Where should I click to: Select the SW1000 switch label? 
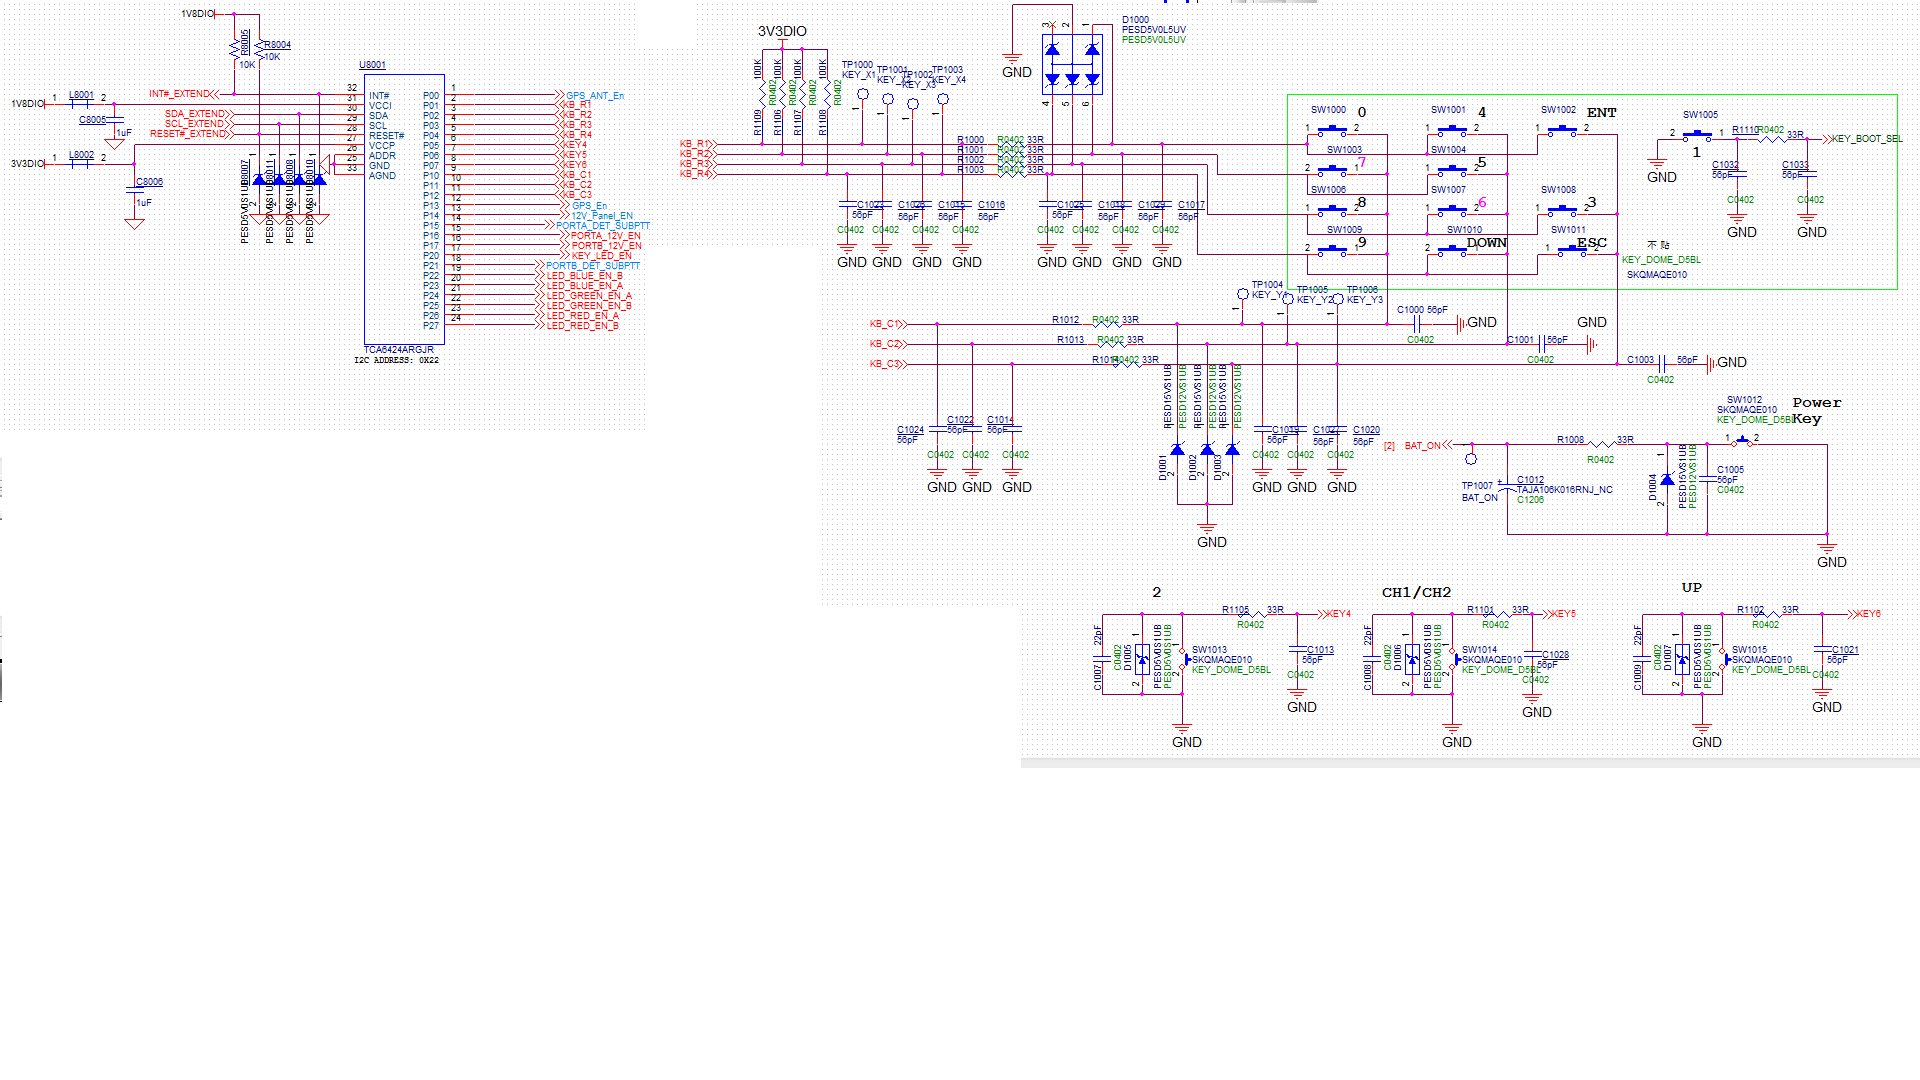coord(1328,110)
